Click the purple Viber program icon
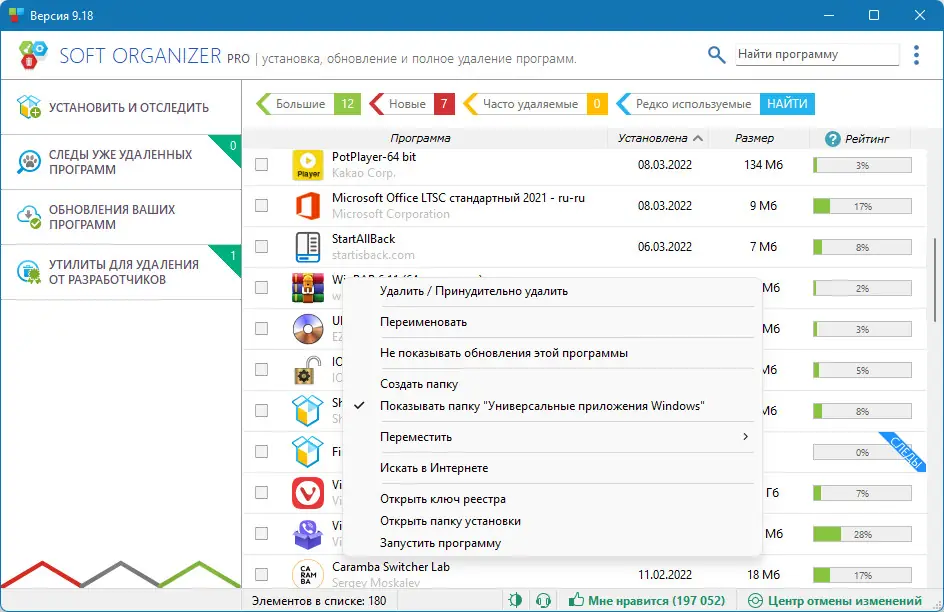The image size is (944, 612). click(308, 534)
